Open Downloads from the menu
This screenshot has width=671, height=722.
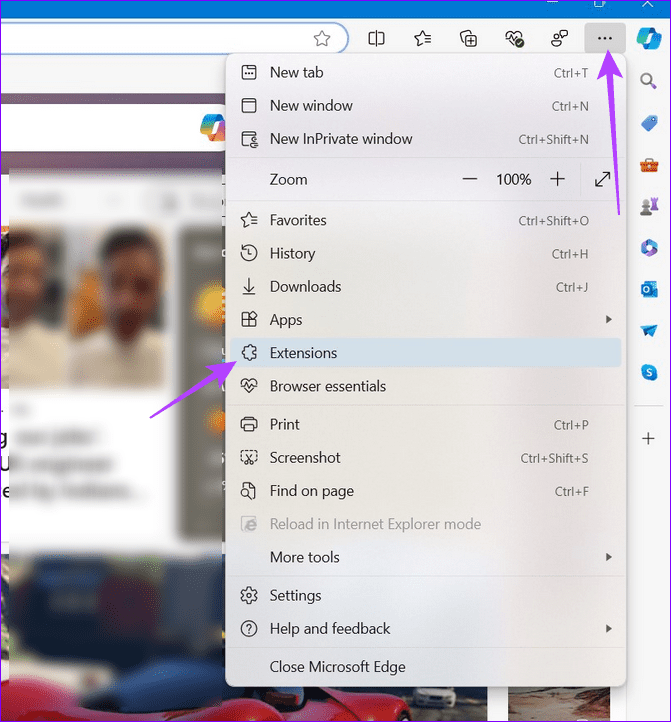tap(426, 287)
